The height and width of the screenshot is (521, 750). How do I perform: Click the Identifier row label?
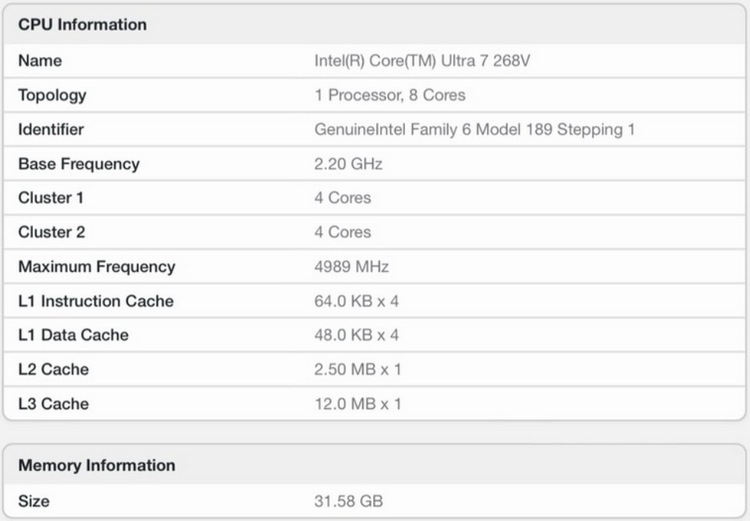click(x=51, y=130)
